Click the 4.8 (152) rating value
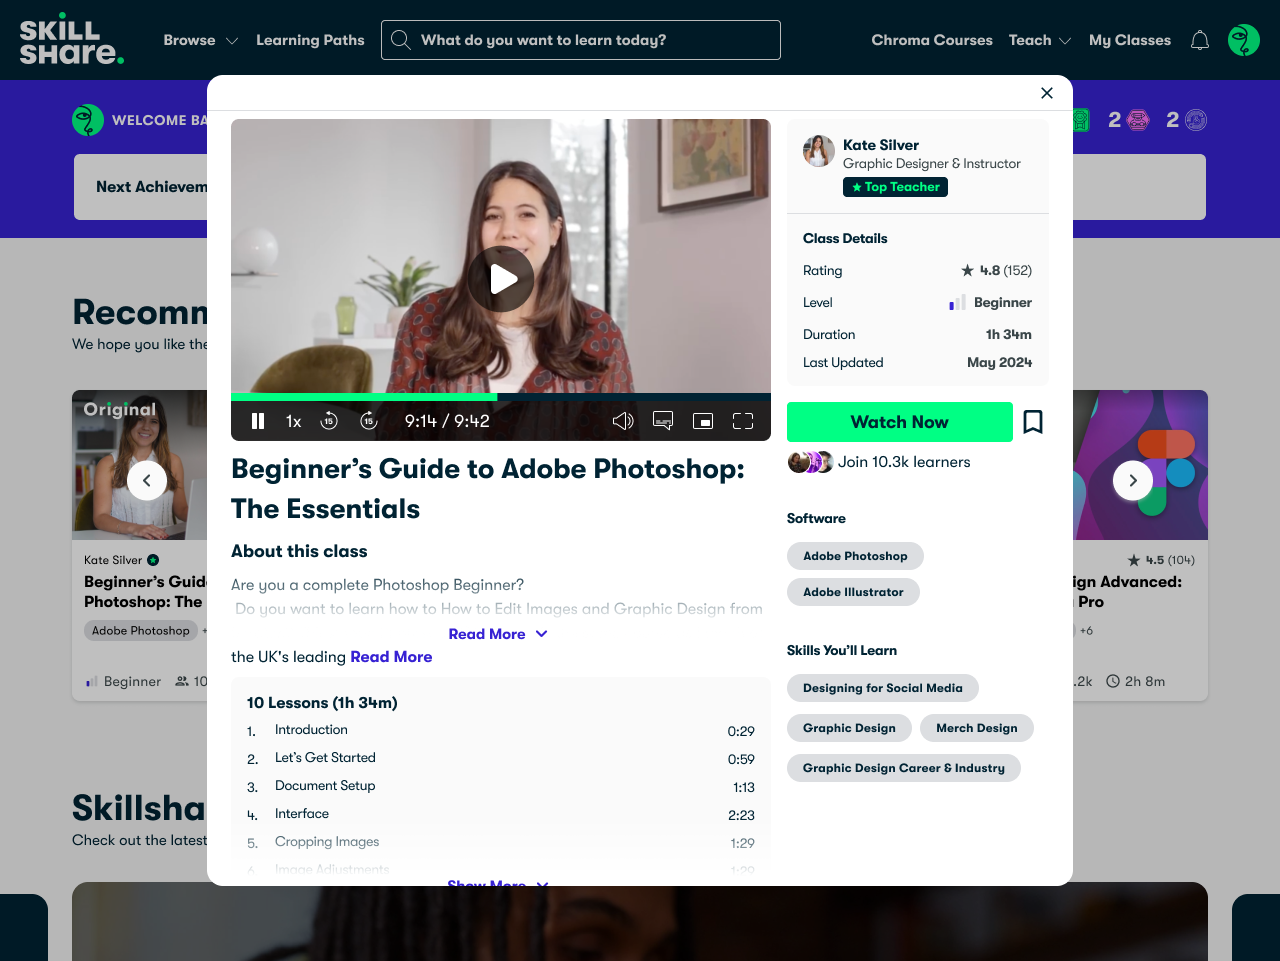The height and width of the screenshot is (961, 1280). click(996, 270)
